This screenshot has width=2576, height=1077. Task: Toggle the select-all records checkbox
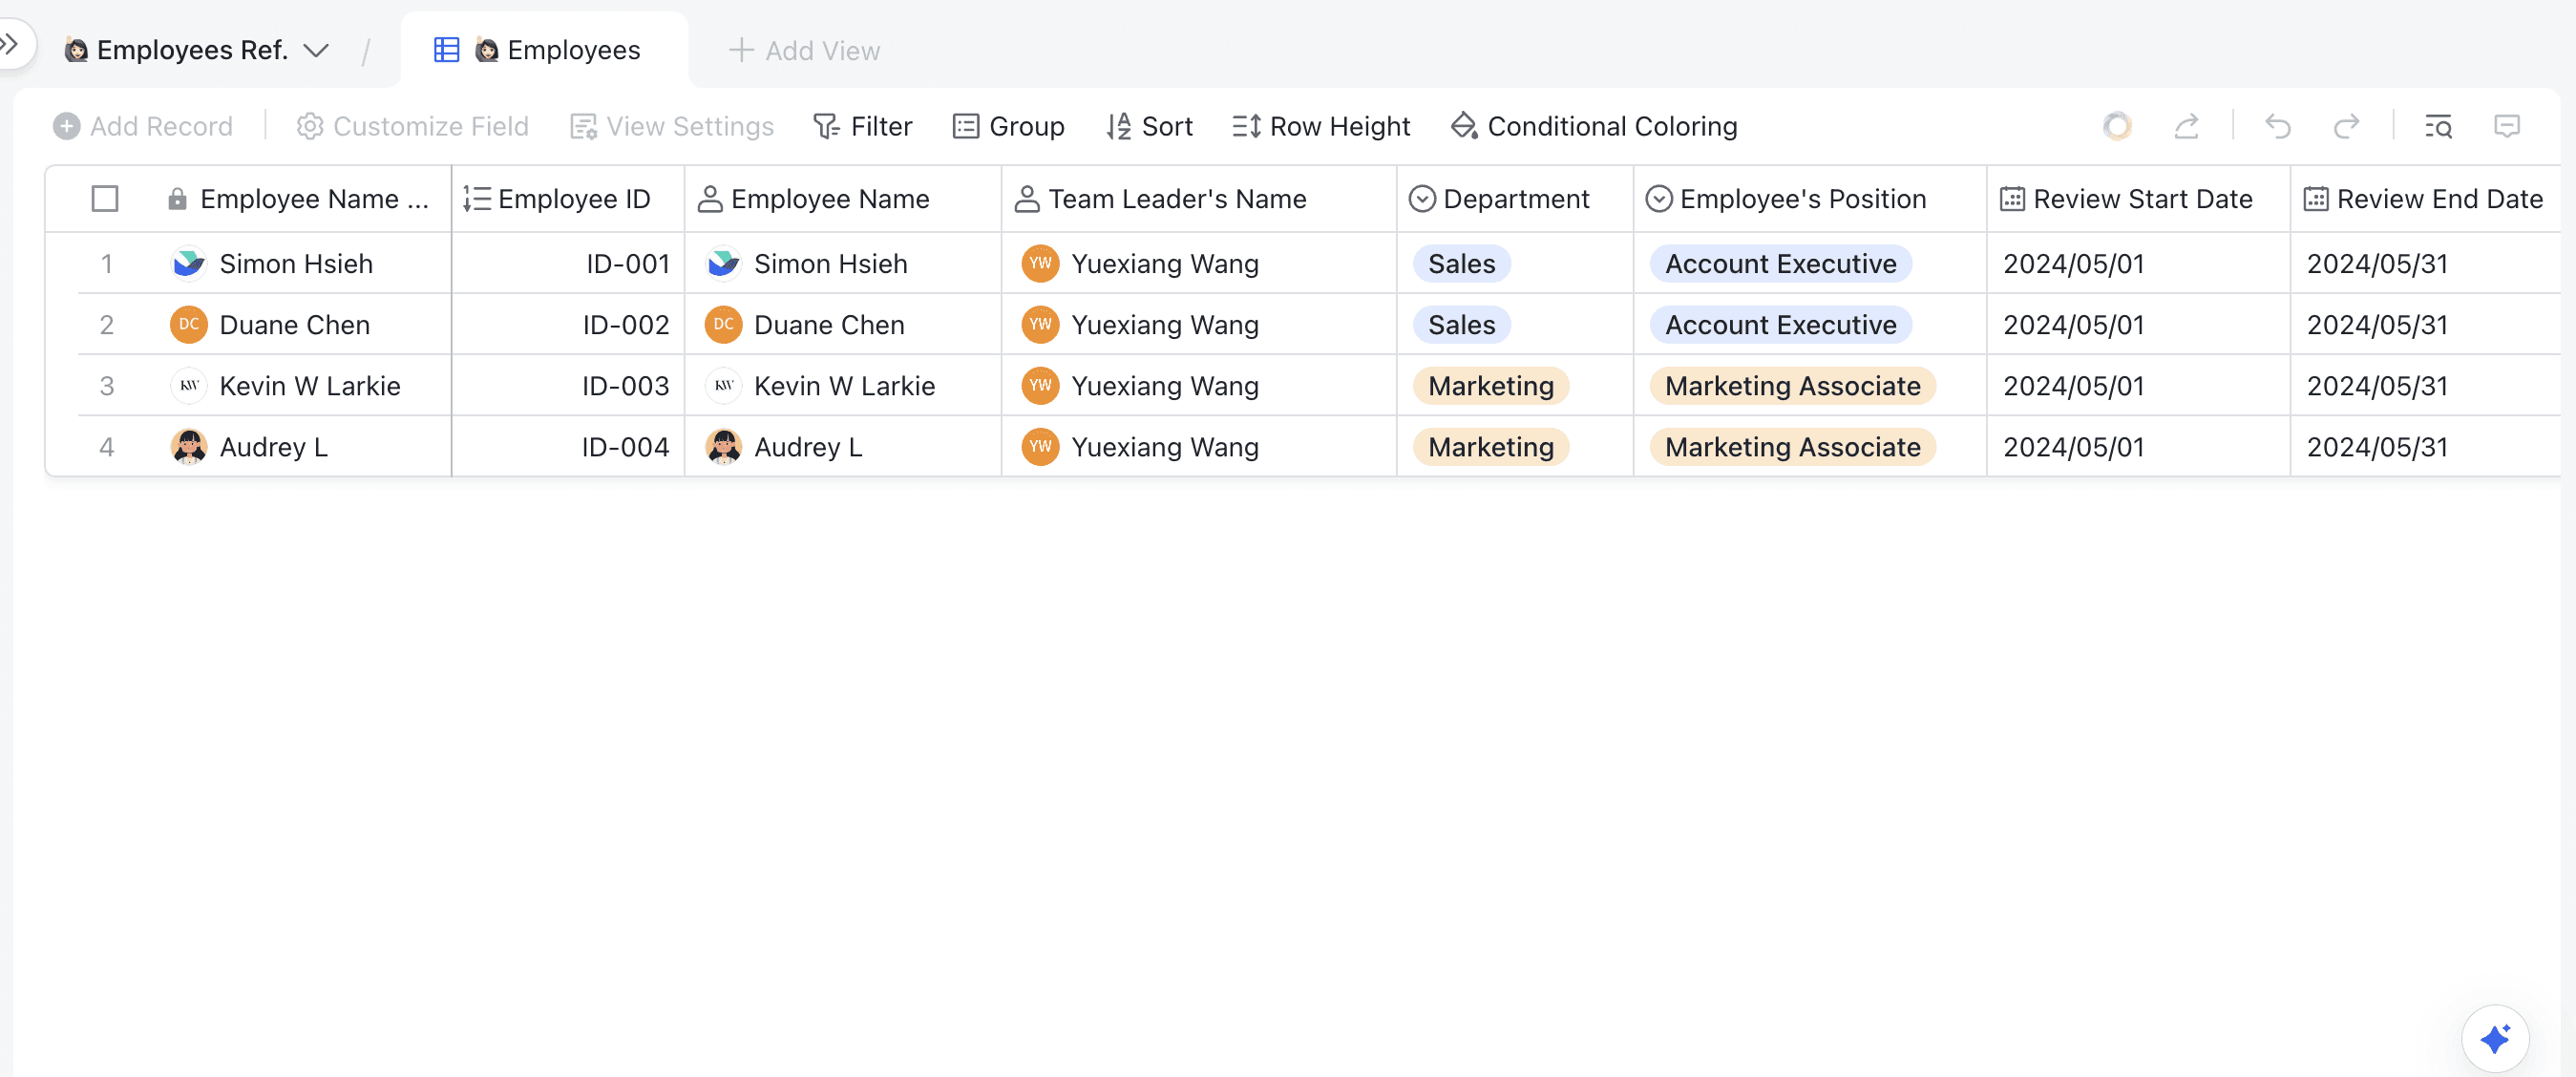tap(105, 199)
